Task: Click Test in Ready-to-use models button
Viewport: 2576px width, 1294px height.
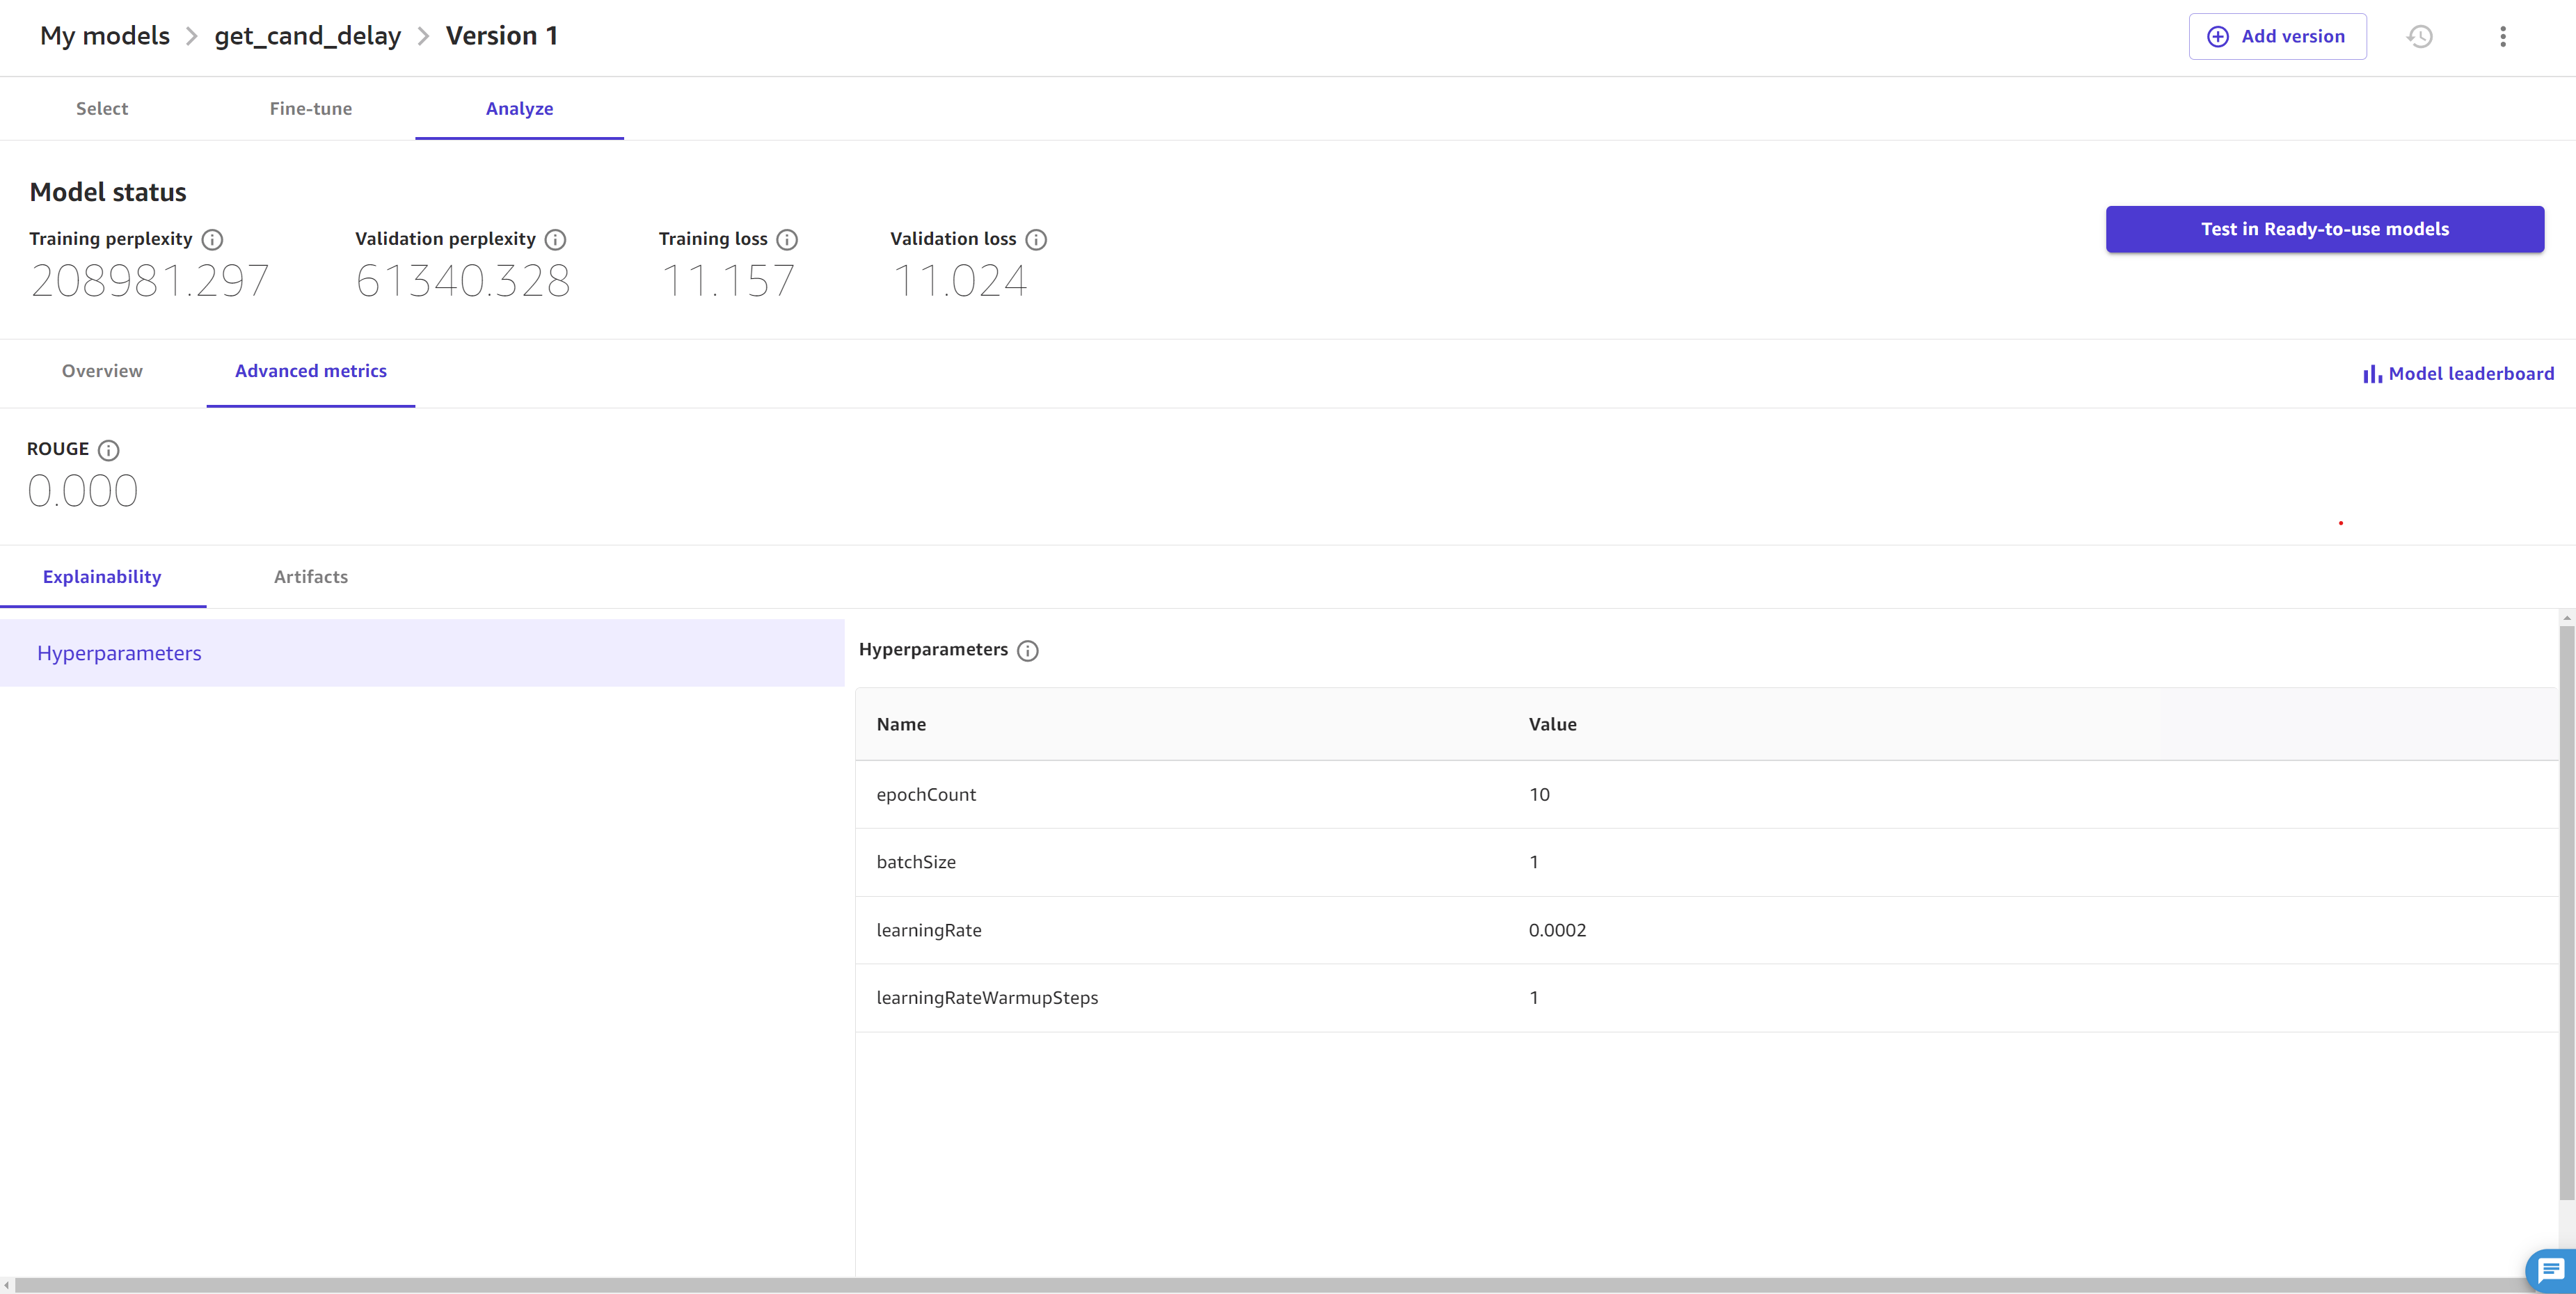Action: coord(2325,227)
